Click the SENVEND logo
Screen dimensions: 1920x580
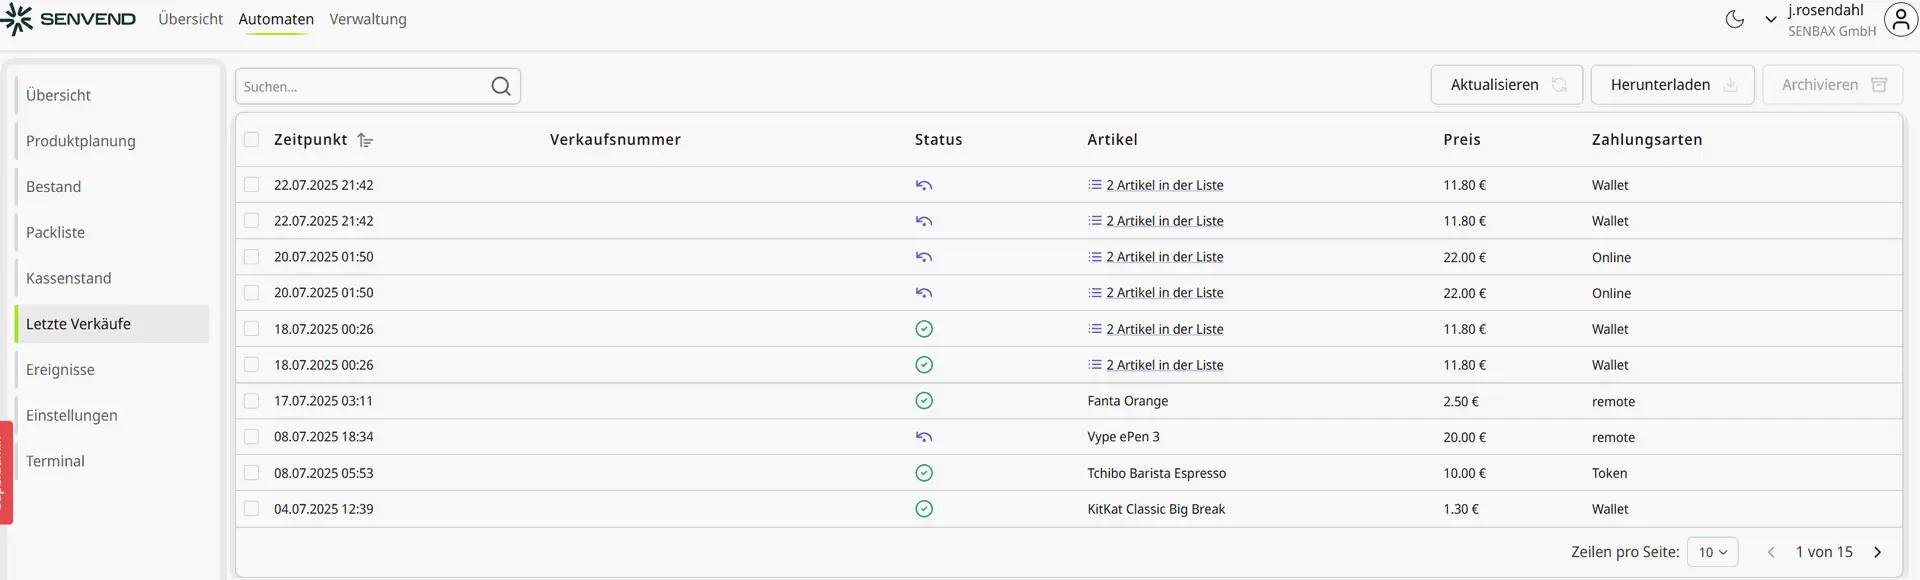(x=68, y=19)
